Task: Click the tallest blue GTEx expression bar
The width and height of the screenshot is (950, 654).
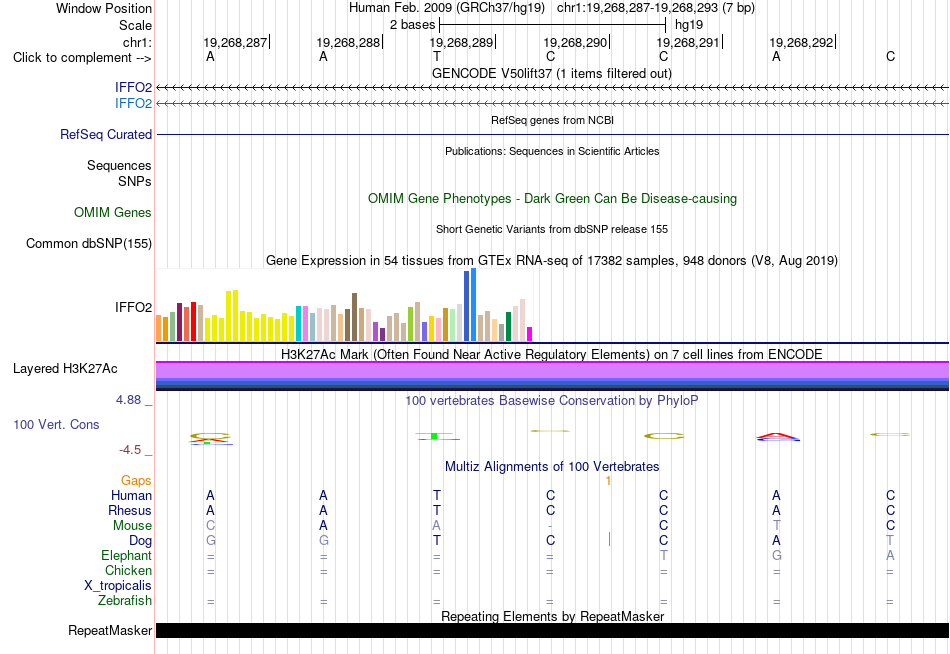Action: (473, 305)
